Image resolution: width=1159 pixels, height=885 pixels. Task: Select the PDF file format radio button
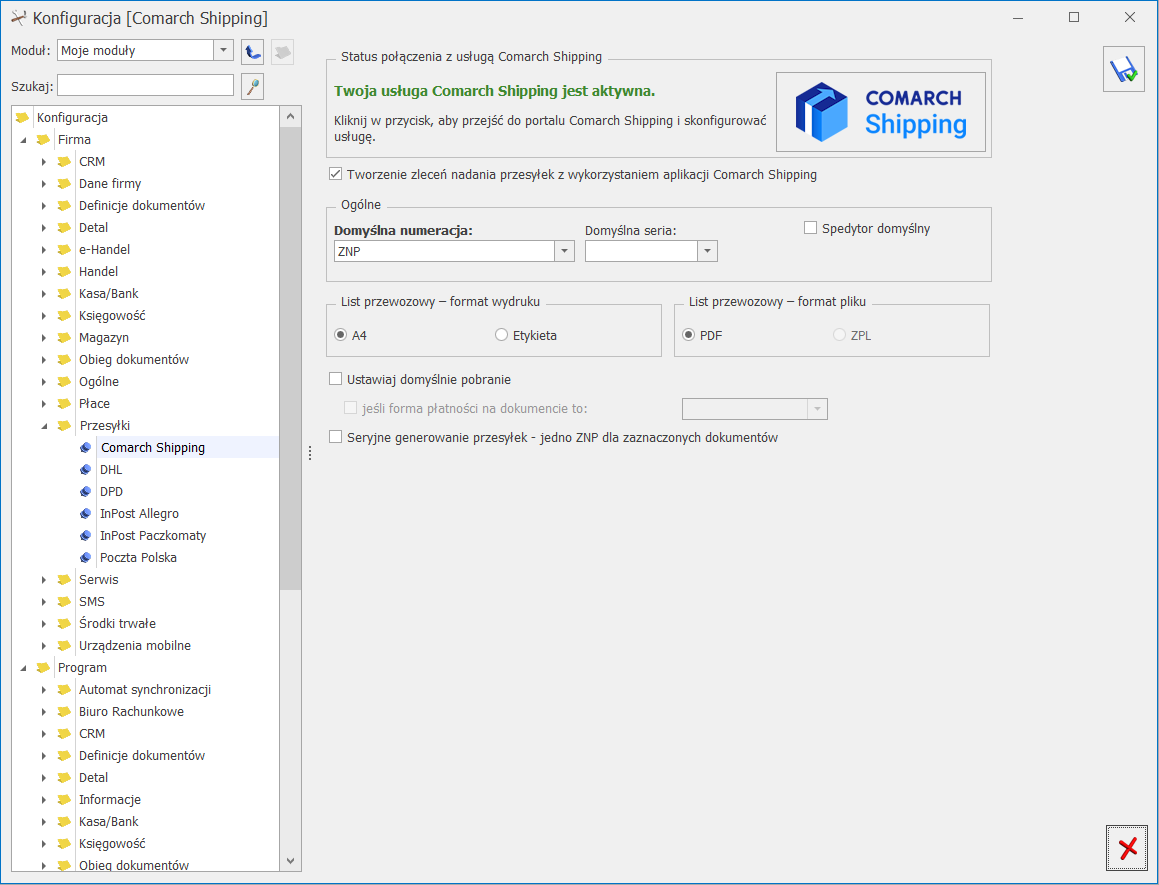click(x=688, y=335)
